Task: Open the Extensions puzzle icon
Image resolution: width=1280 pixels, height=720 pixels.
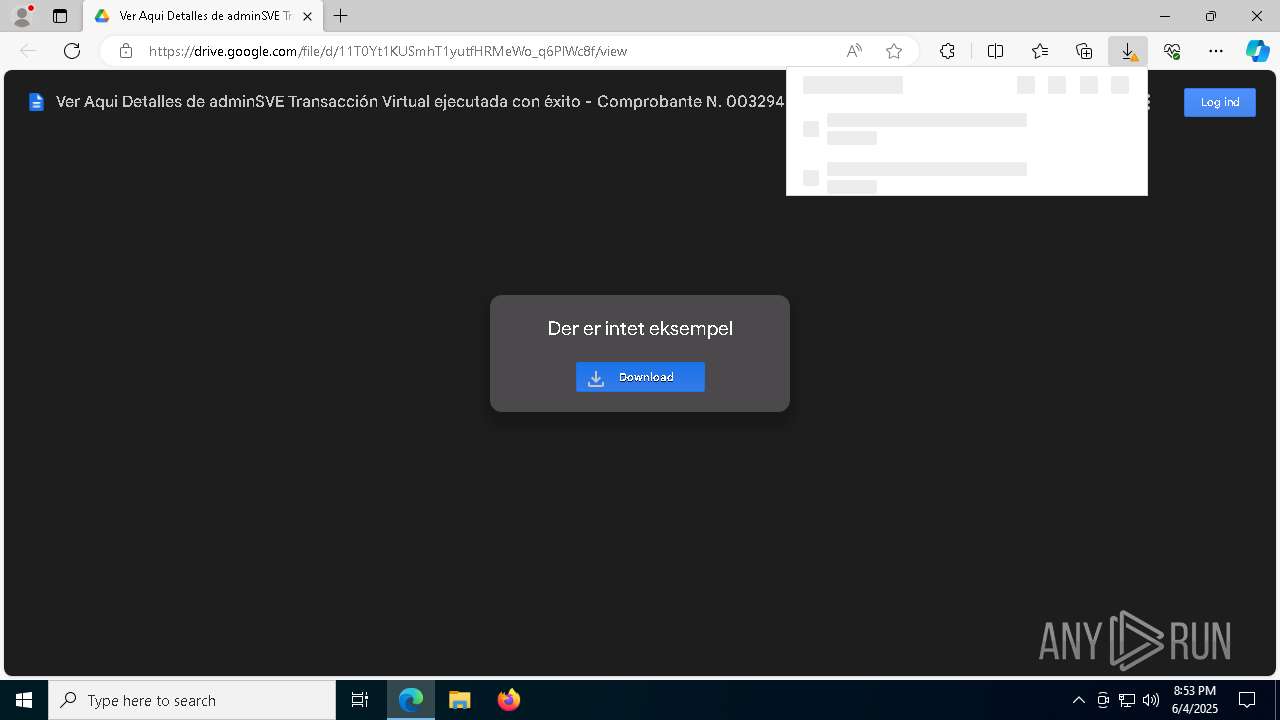Action: (x=947, y=51)
